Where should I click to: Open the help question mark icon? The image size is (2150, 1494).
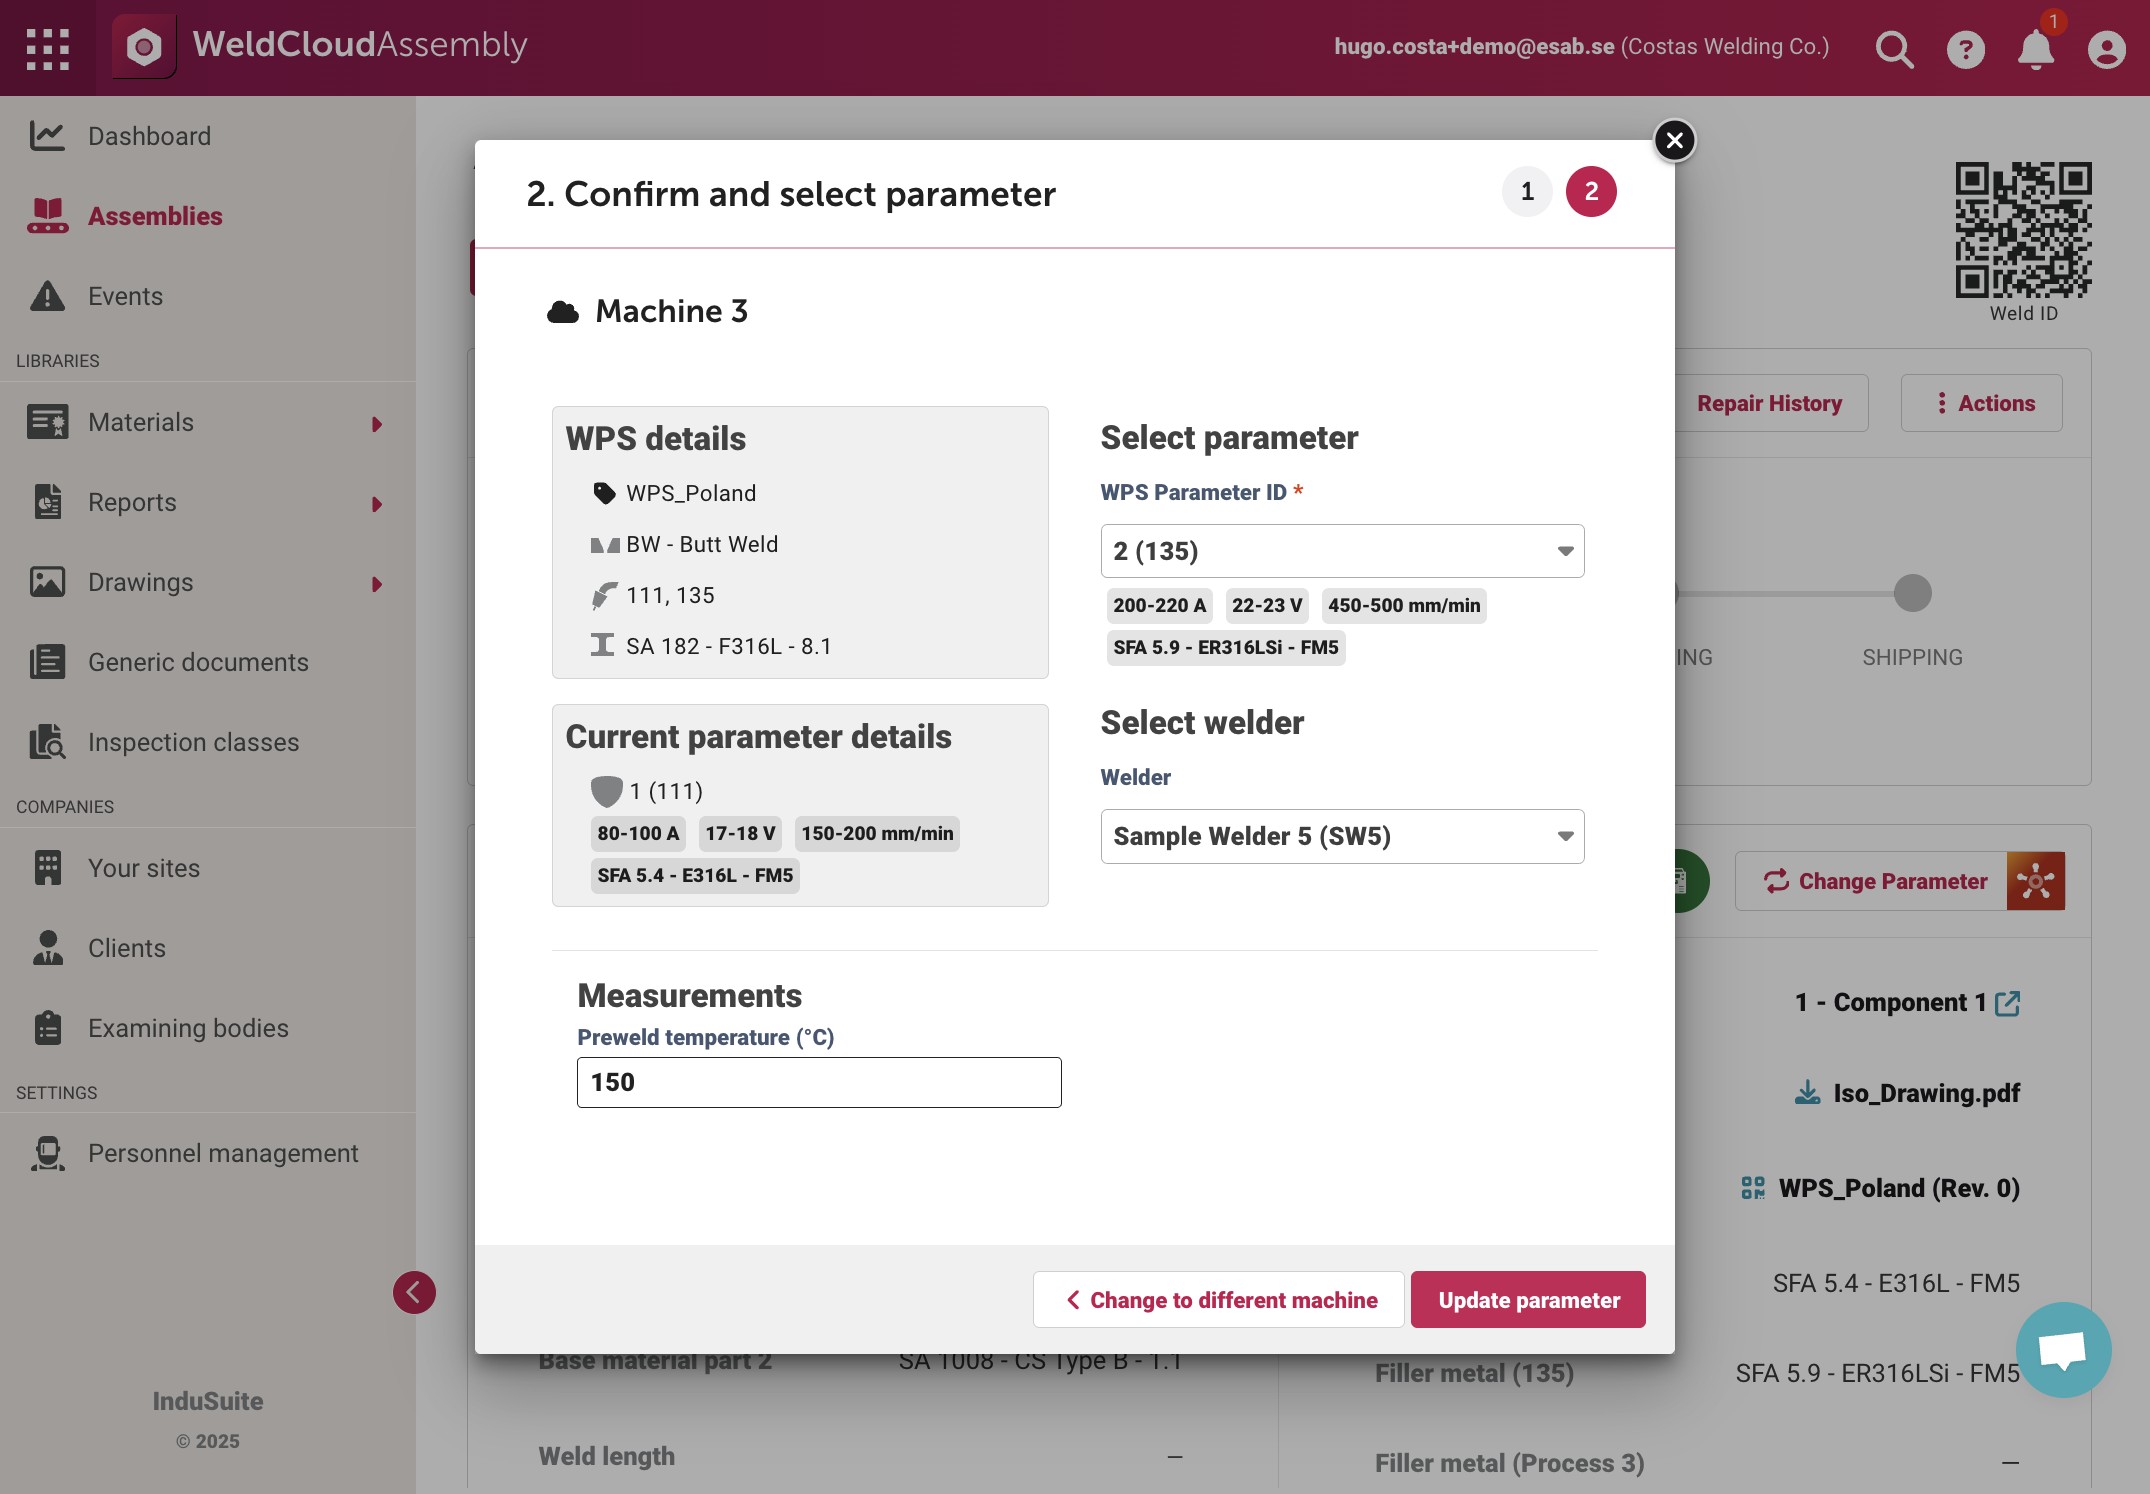click(1966, 49)
